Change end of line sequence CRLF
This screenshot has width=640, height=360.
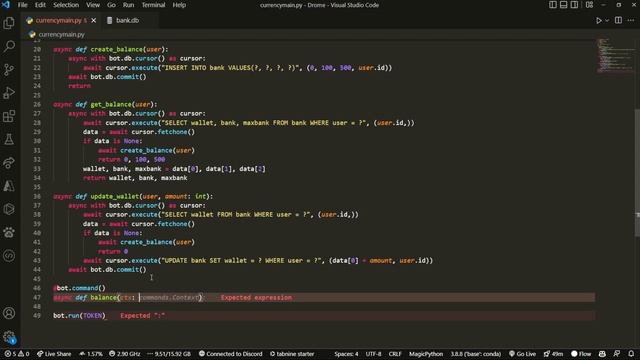395,354
